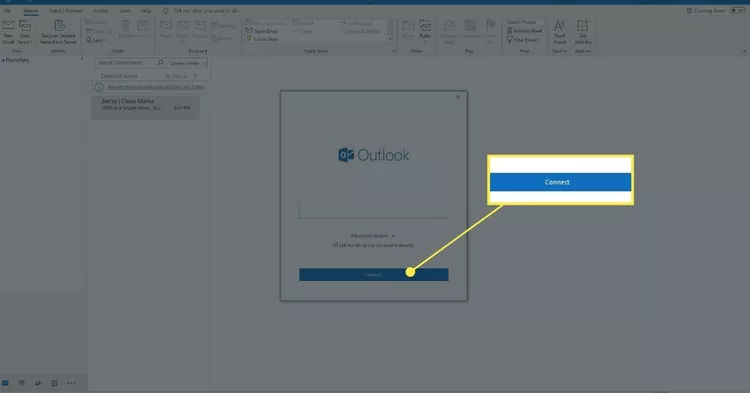Click the Connect button in the Outlook dialog
The width and height of the screenshot is (750, 393).
point(374,274)
